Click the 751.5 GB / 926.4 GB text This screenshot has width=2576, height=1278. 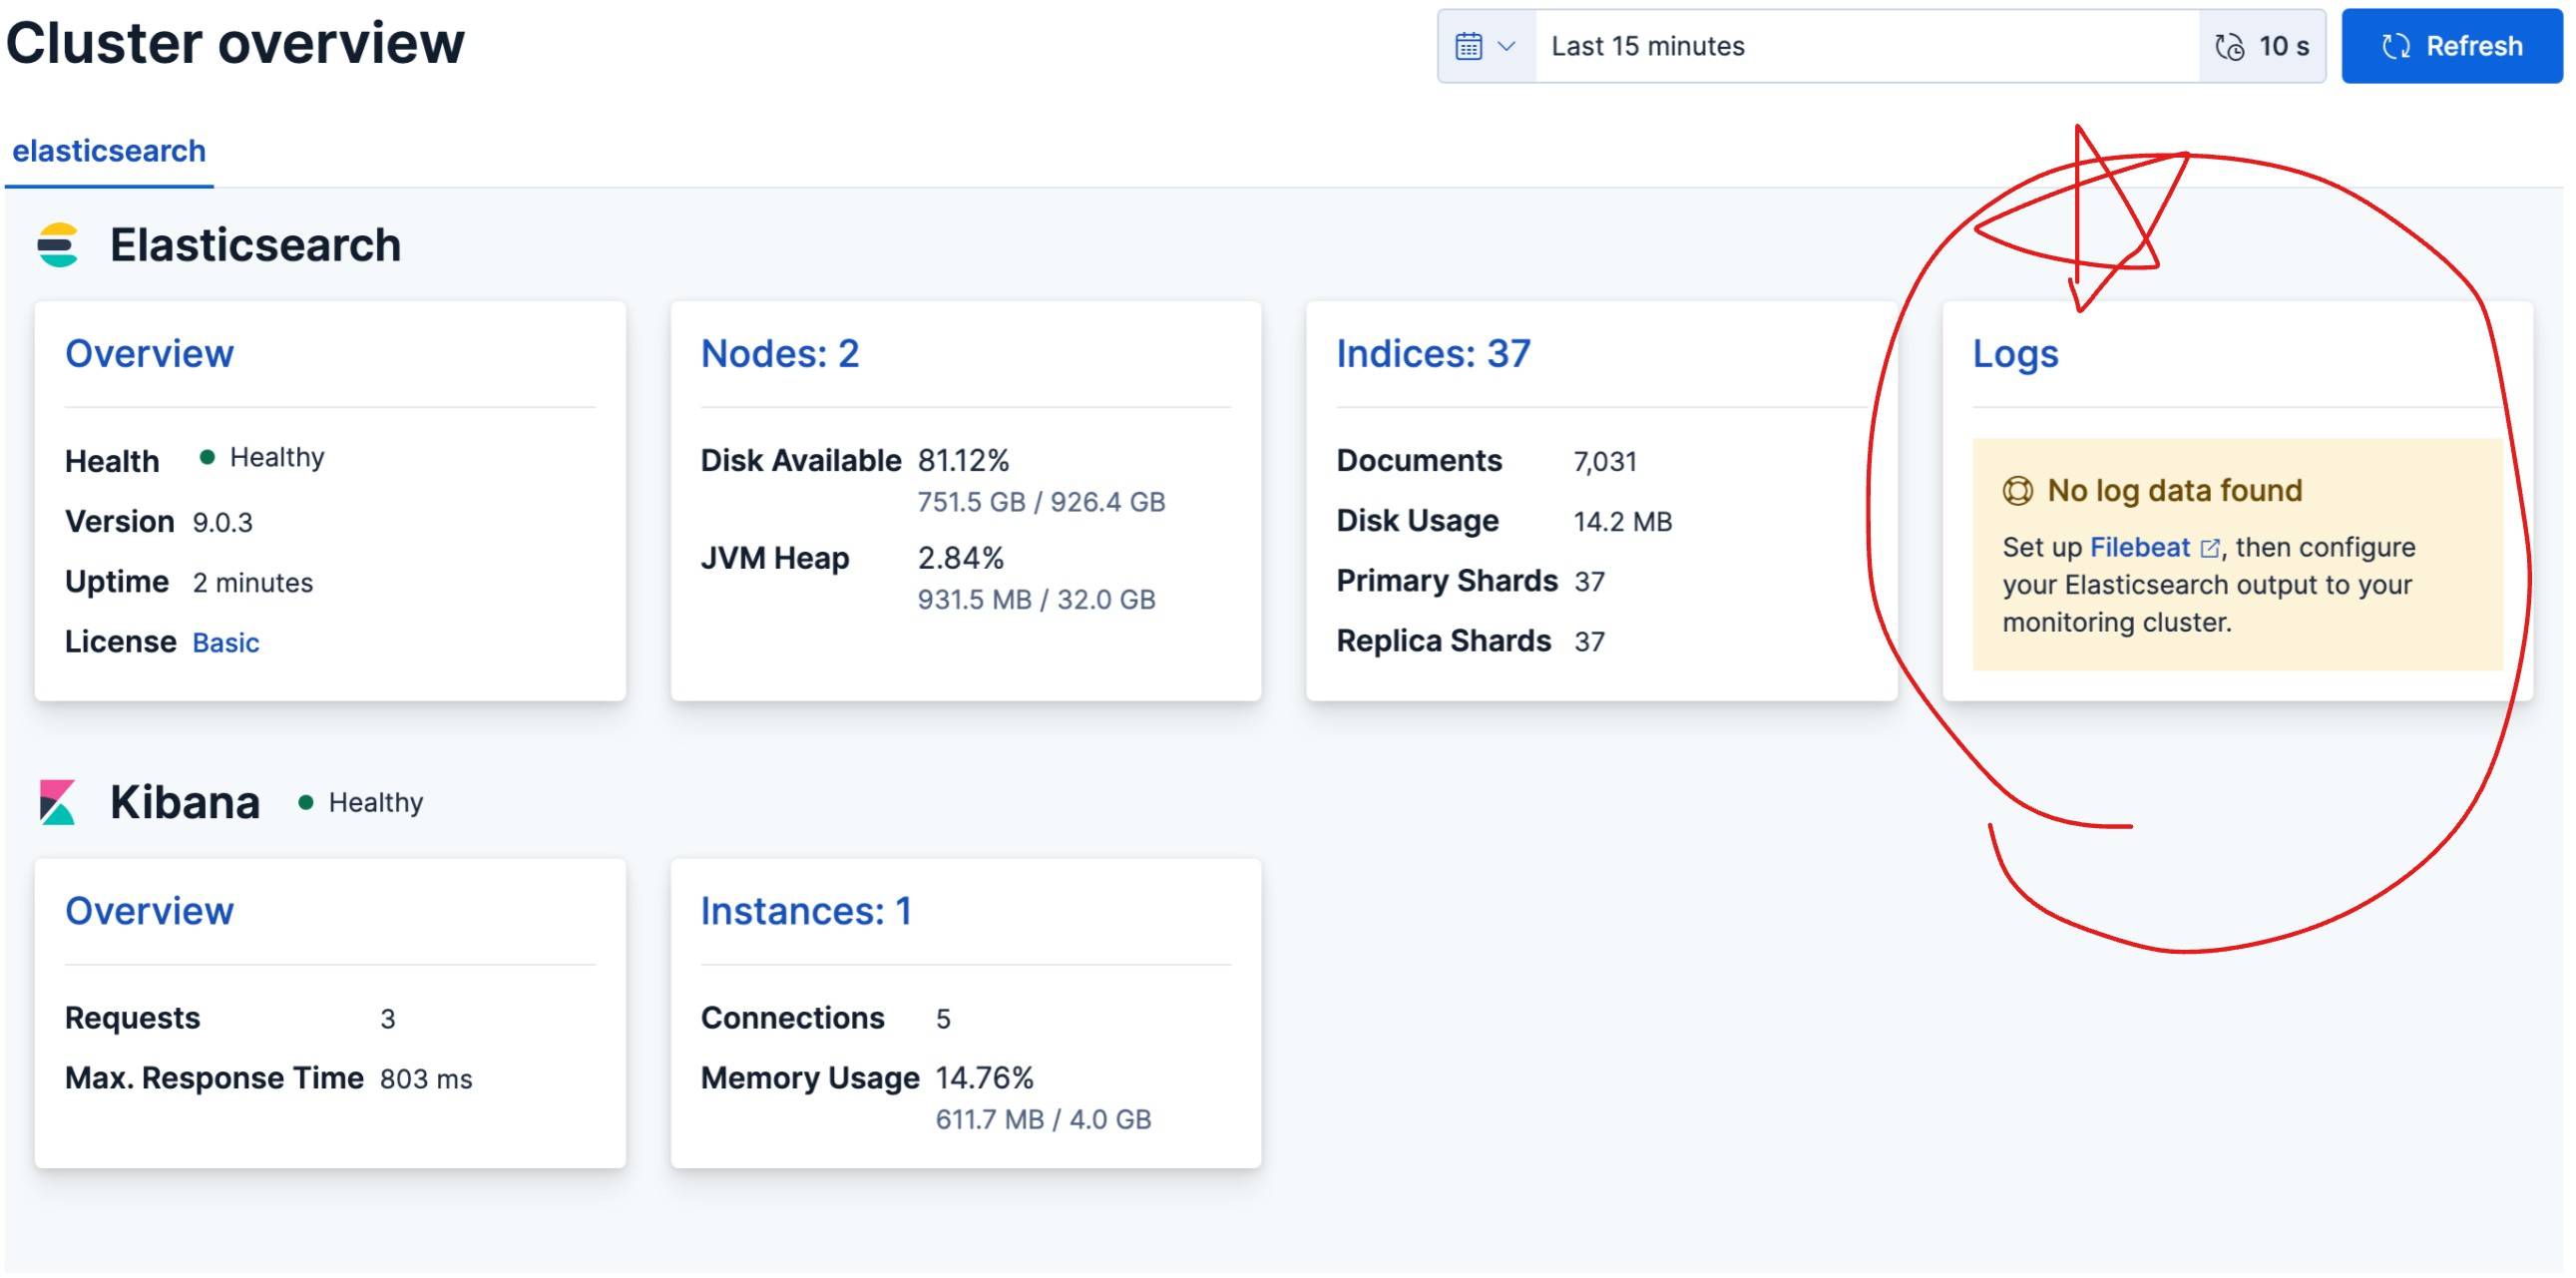1041,502
